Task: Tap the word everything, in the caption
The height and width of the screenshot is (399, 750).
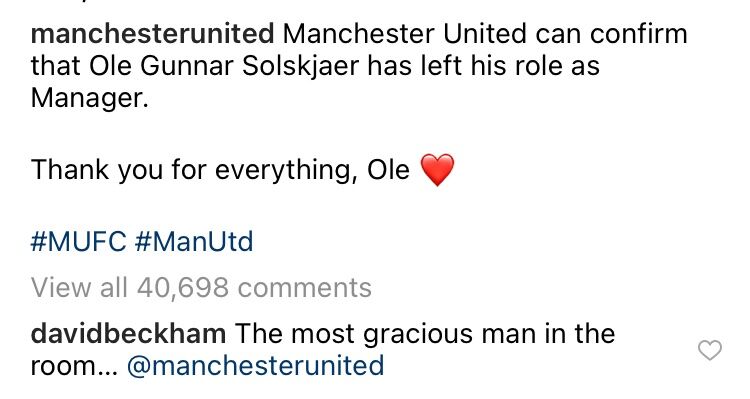Action: click(286, 171)
